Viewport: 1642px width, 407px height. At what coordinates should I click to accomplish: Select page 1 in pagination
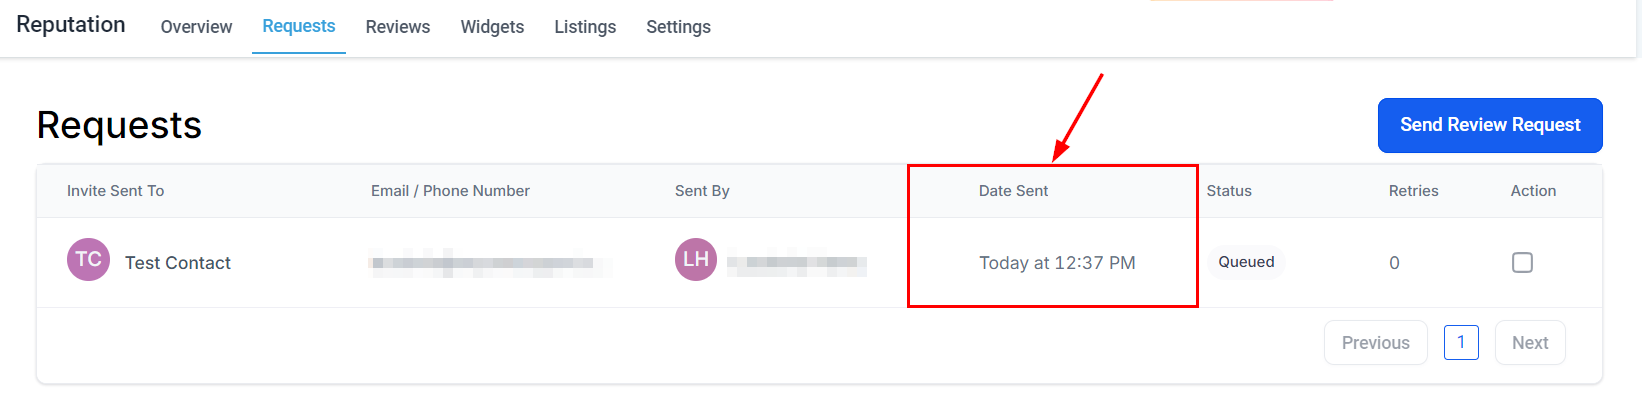(x=1461, y=343)
